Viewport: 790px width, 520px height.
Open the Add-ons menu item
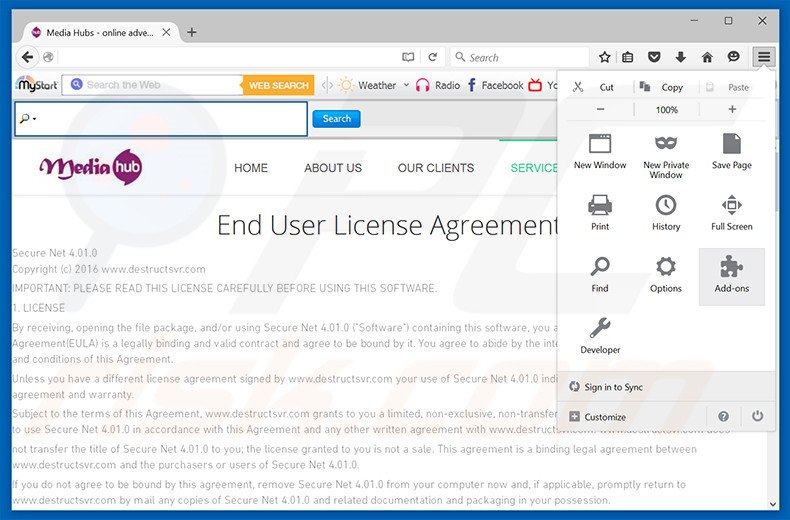(x=732, y=276)
